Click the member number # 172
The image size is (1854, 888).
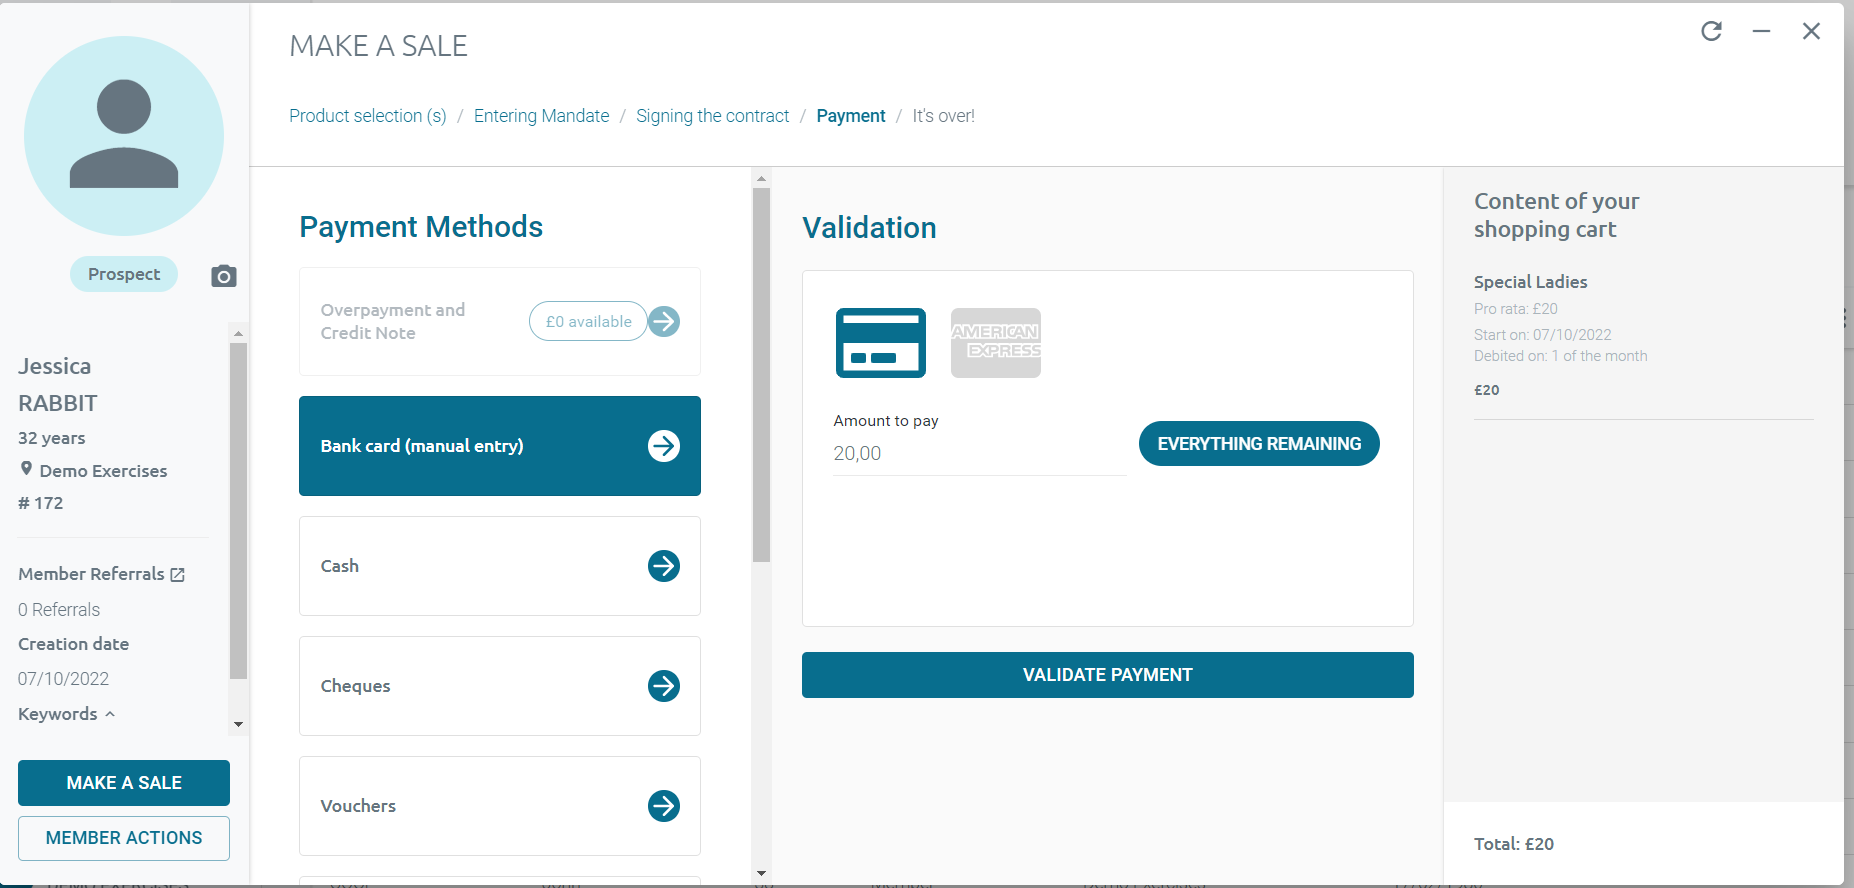[40, 503]
